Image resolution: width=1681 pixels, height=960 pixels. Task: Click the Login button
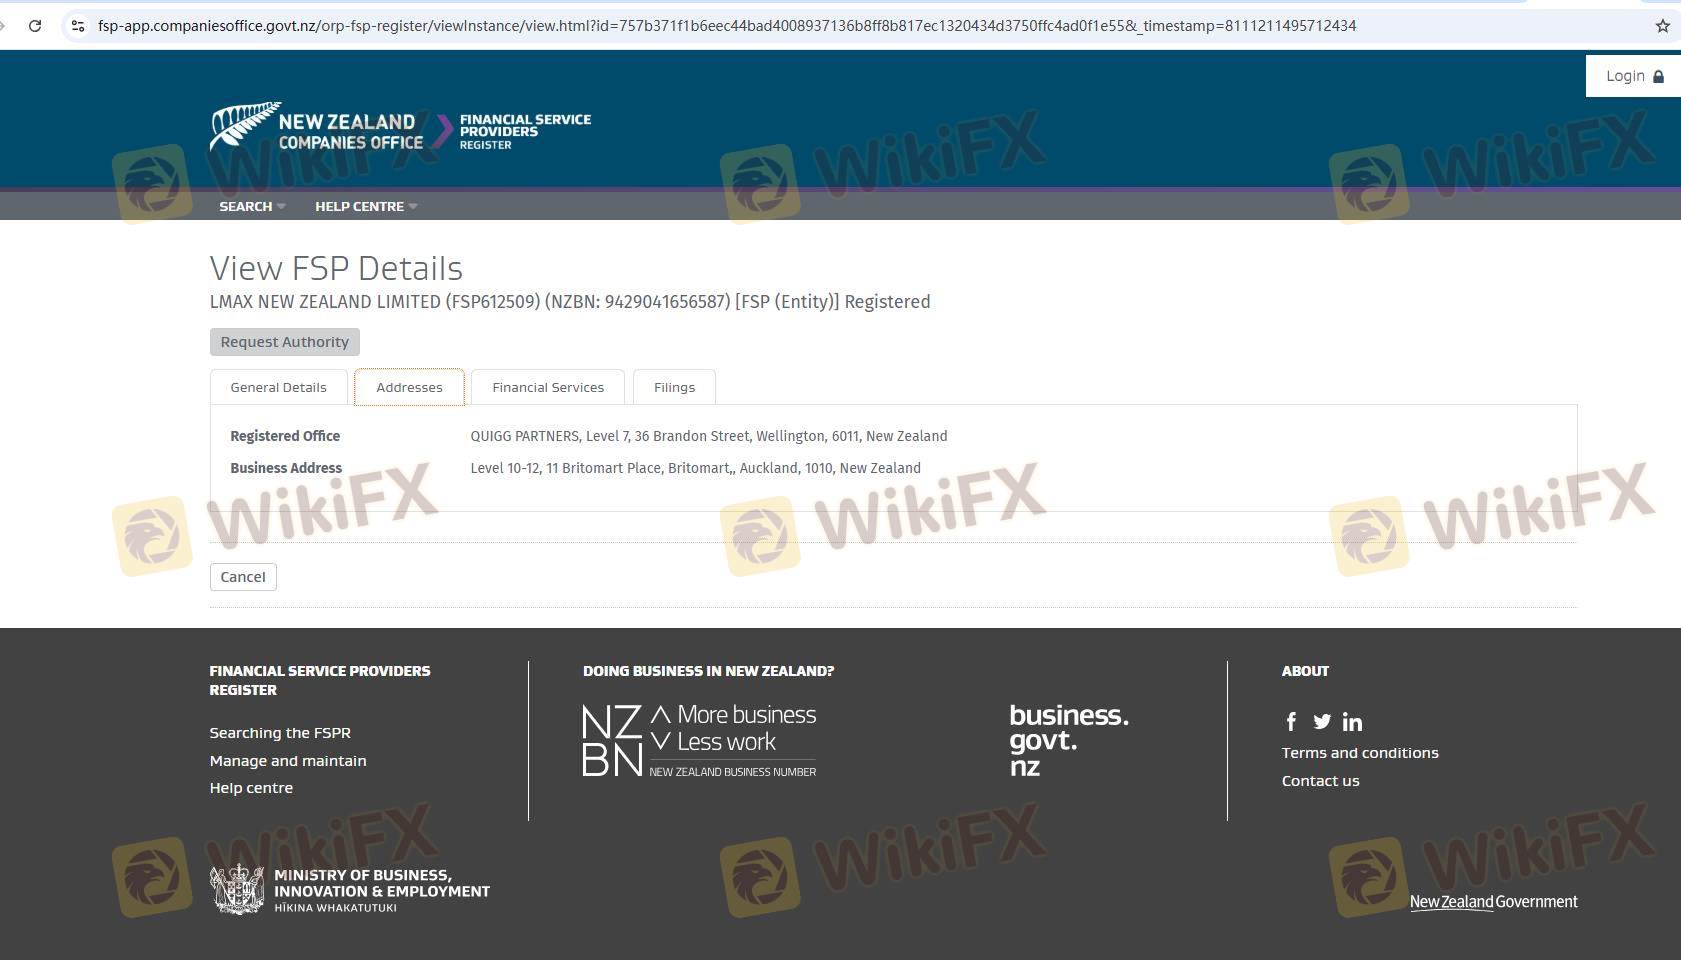click(x=1633, y=76)
